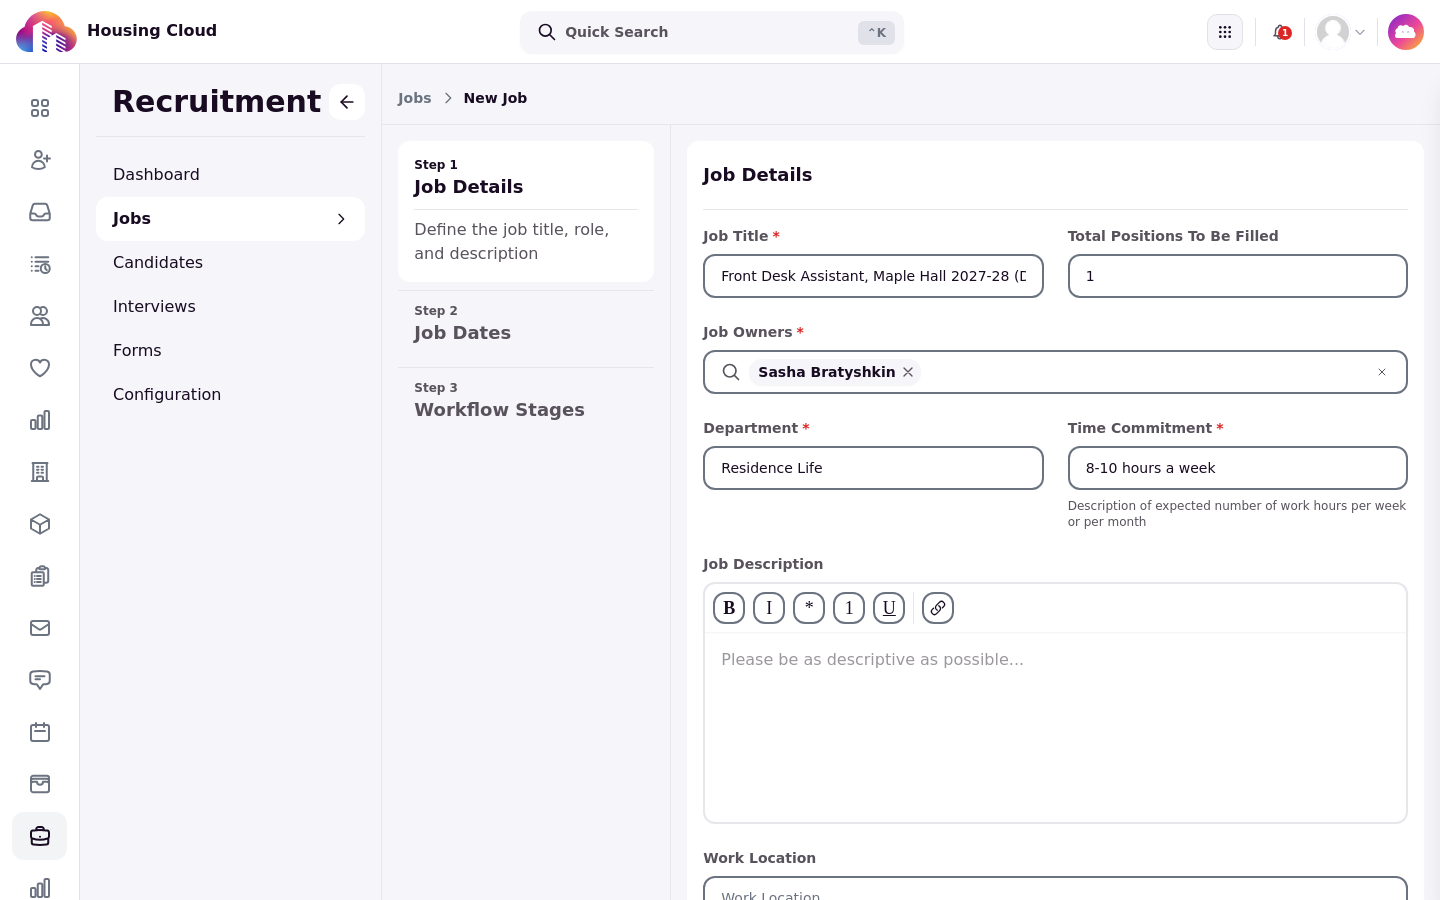
Task: Open the Department field
Action: pos(873,468)
